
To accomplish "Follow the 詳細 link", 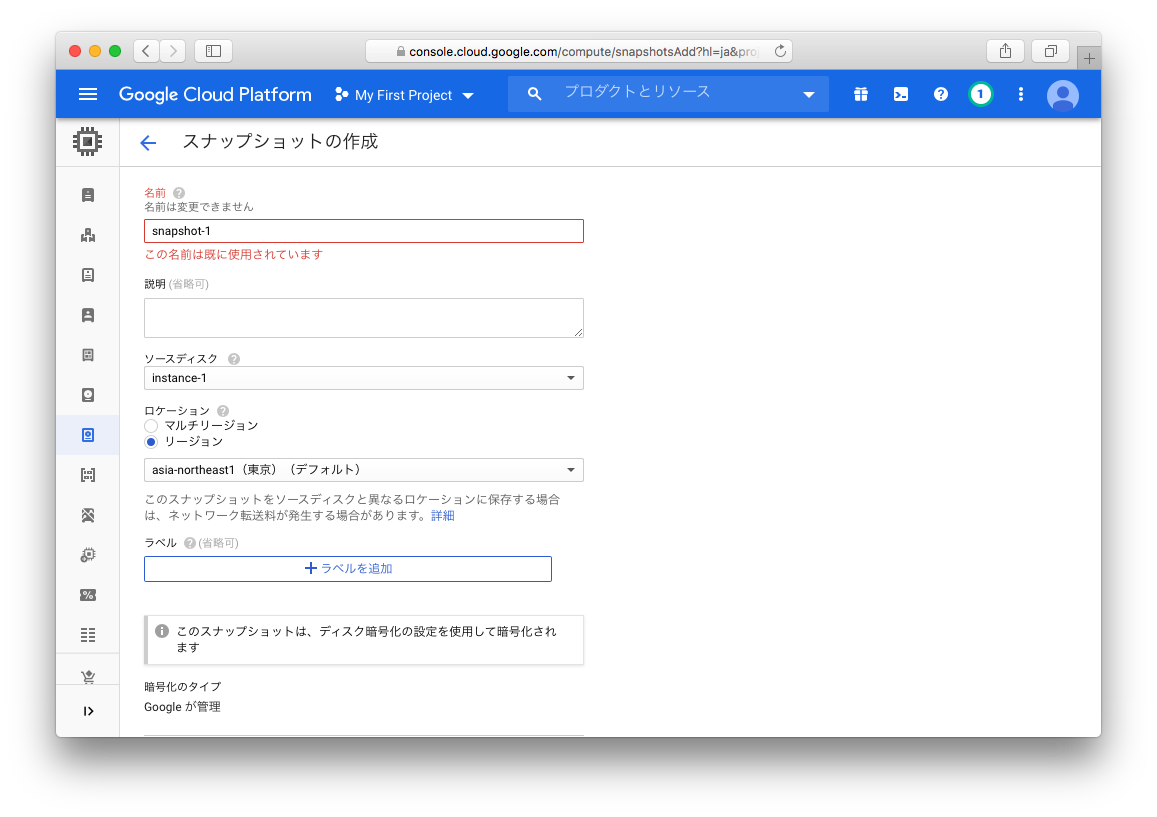I will click(442, 515).
